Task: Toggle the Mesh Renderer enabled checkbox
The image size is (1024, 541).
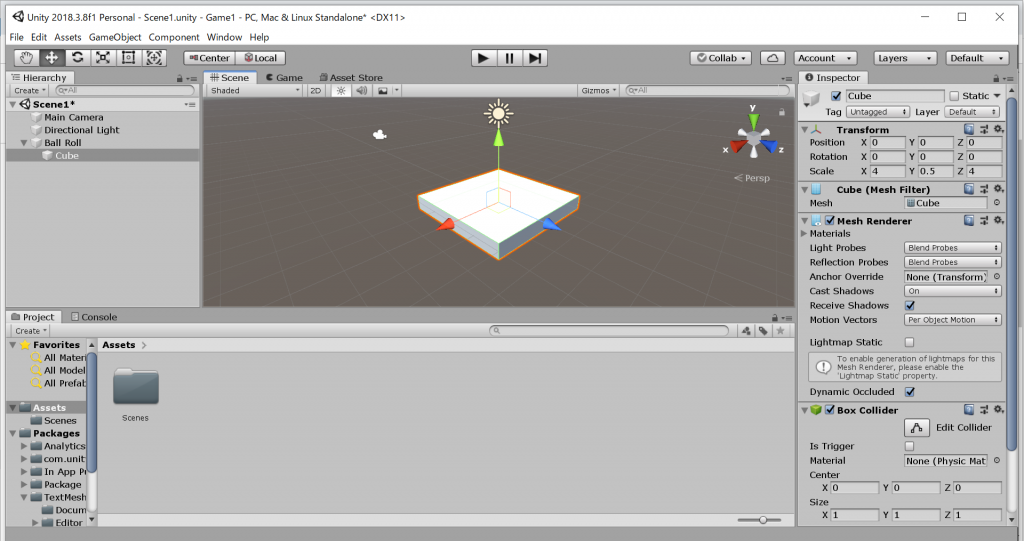Action: coord(829,221)
